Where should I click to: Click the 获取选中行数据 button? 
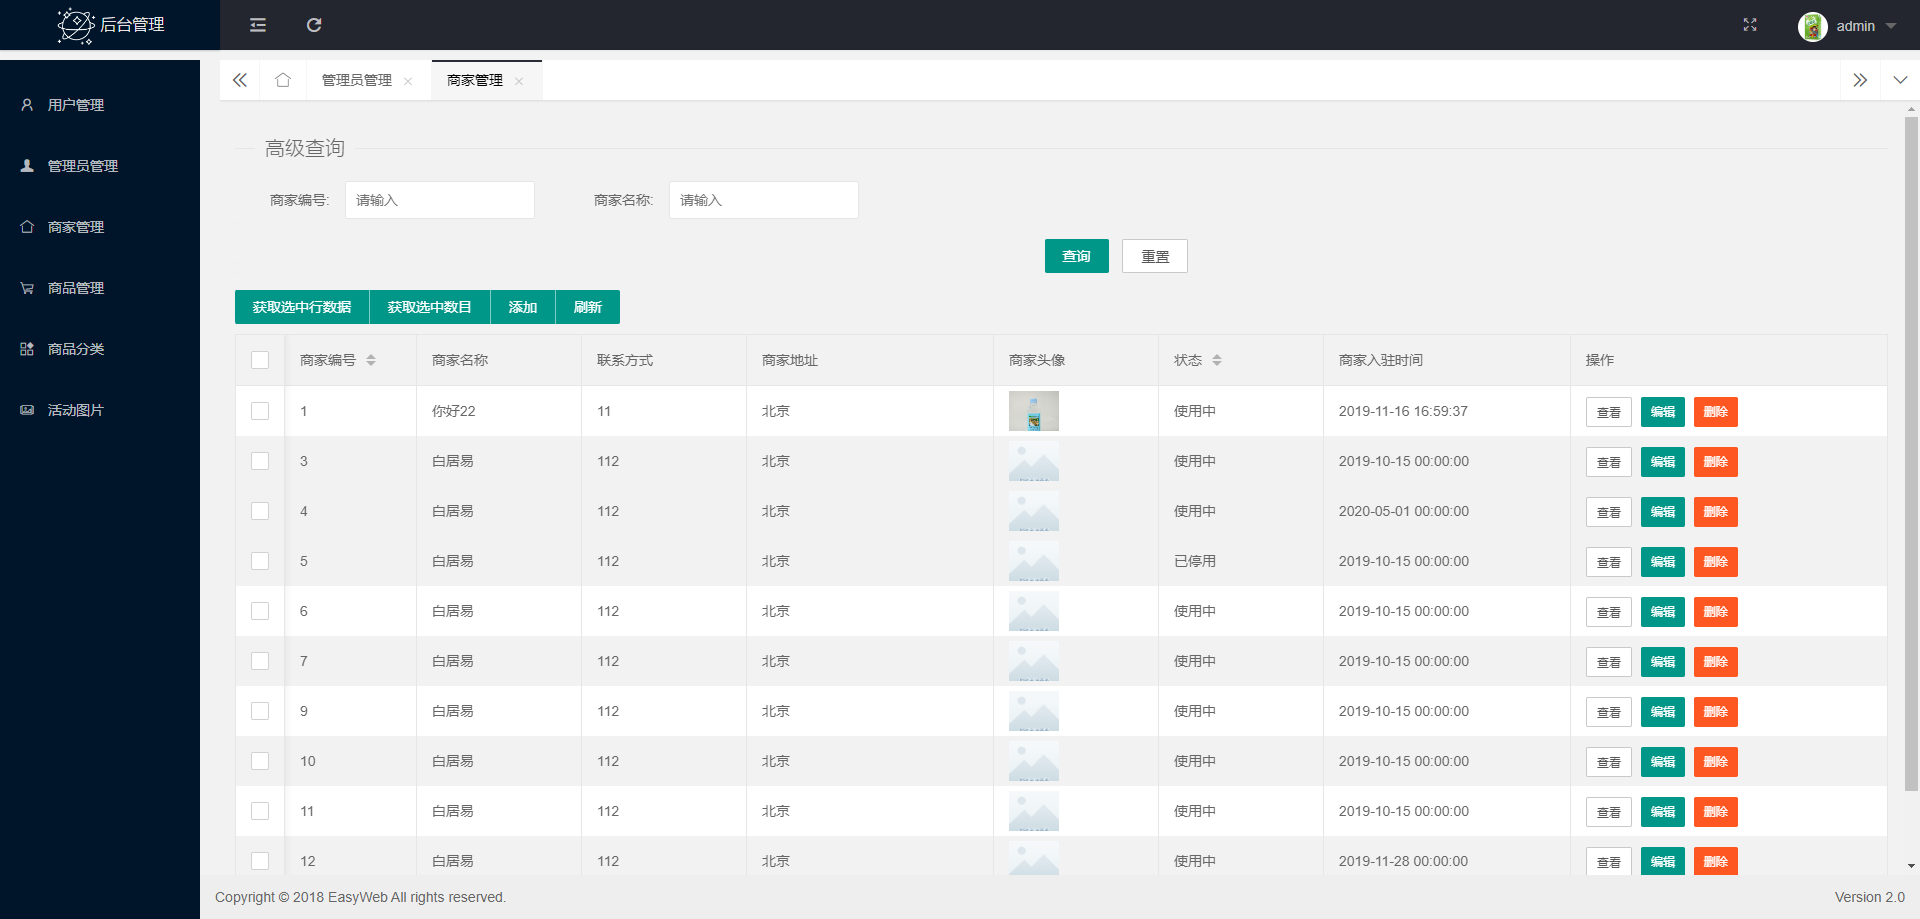tap(302, 307)
